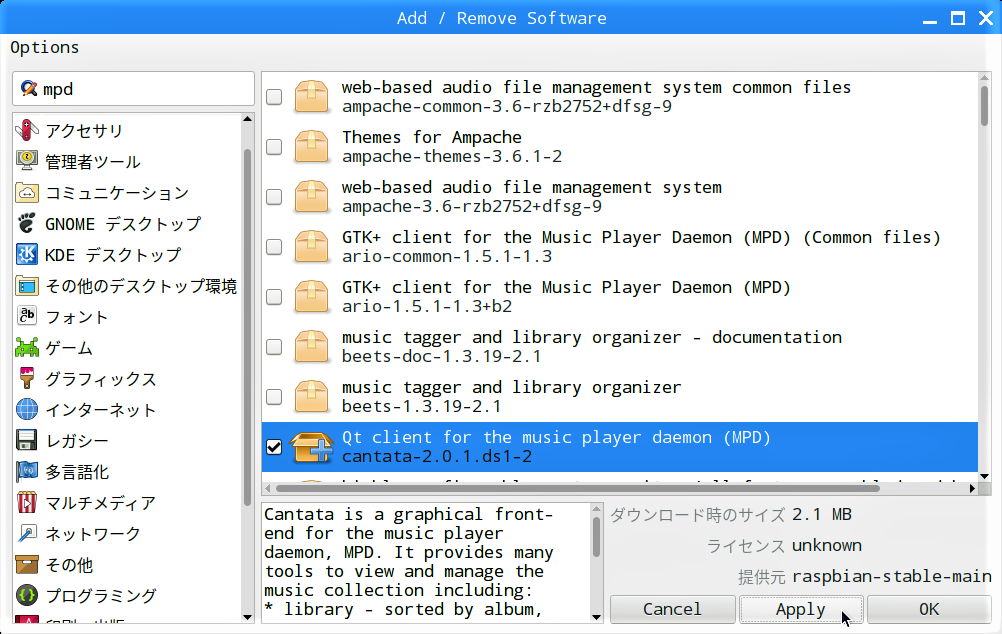Click the Cancel button

tap(672, 609)
